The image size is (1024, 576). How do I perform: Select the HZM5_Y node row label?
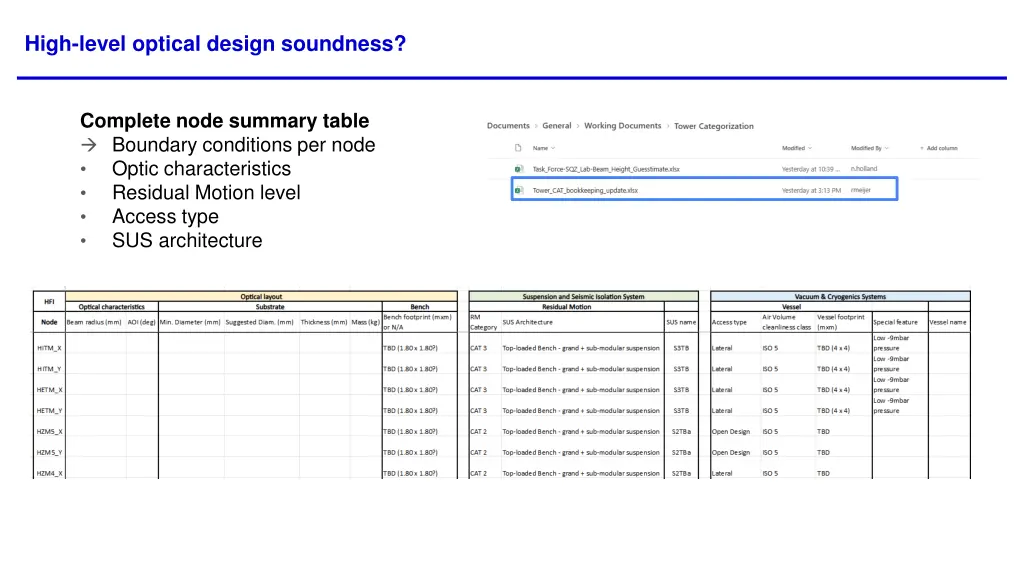(x=49, y=453)
